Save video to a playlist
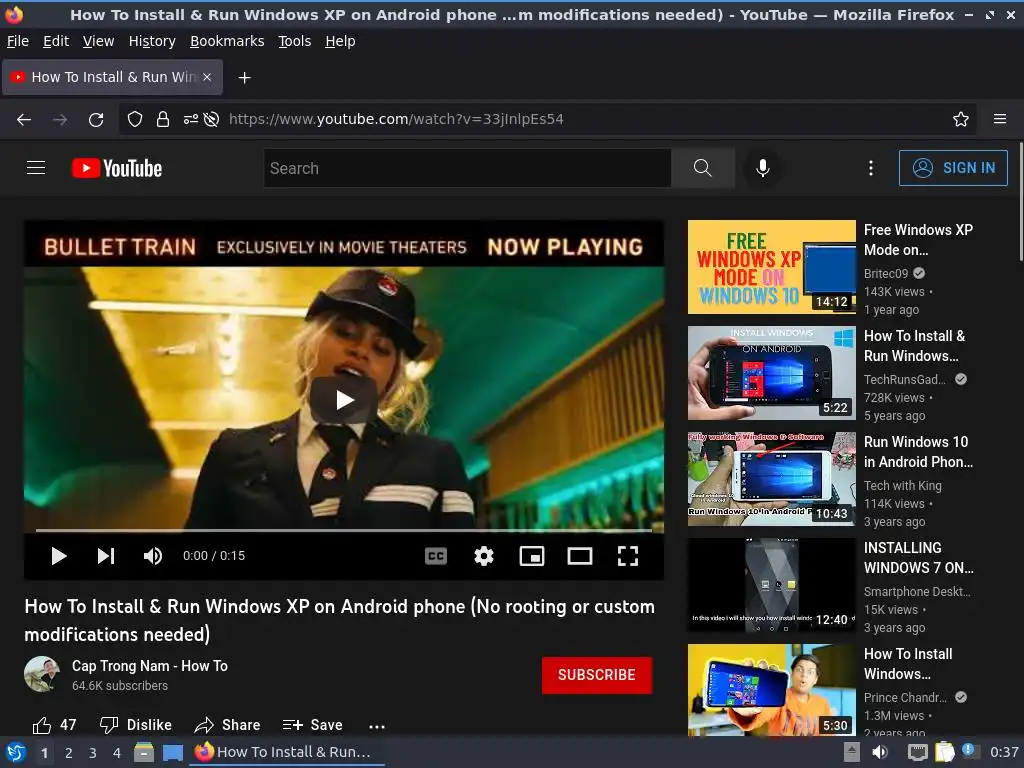The height and width of the screenshot is (768, 1024). tap(312, 725)
